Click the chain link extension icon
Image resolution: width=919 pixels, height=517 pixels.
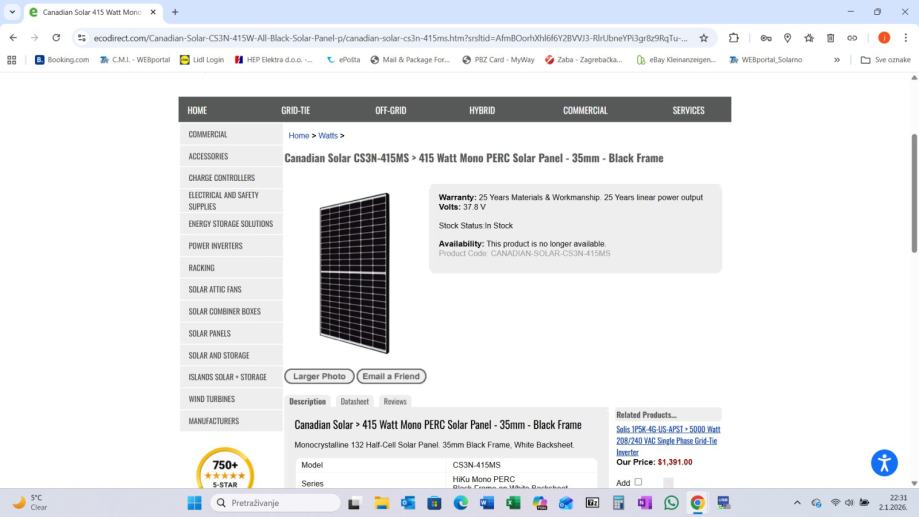852,38
